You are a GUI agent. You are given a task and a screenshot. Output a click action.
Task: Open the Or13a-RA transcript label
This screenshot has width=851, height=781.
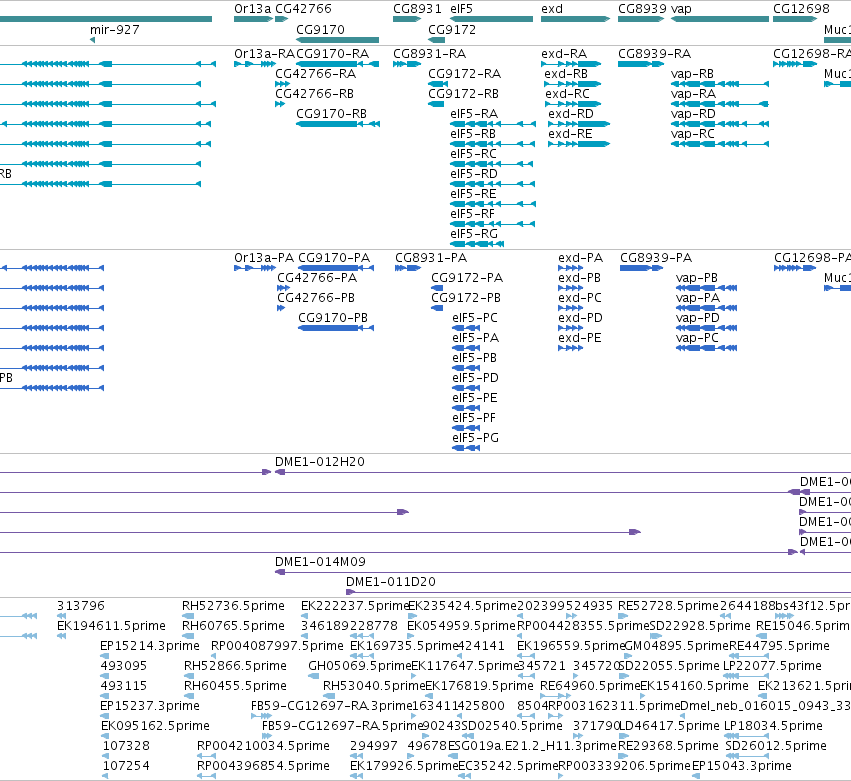[264, 54]
